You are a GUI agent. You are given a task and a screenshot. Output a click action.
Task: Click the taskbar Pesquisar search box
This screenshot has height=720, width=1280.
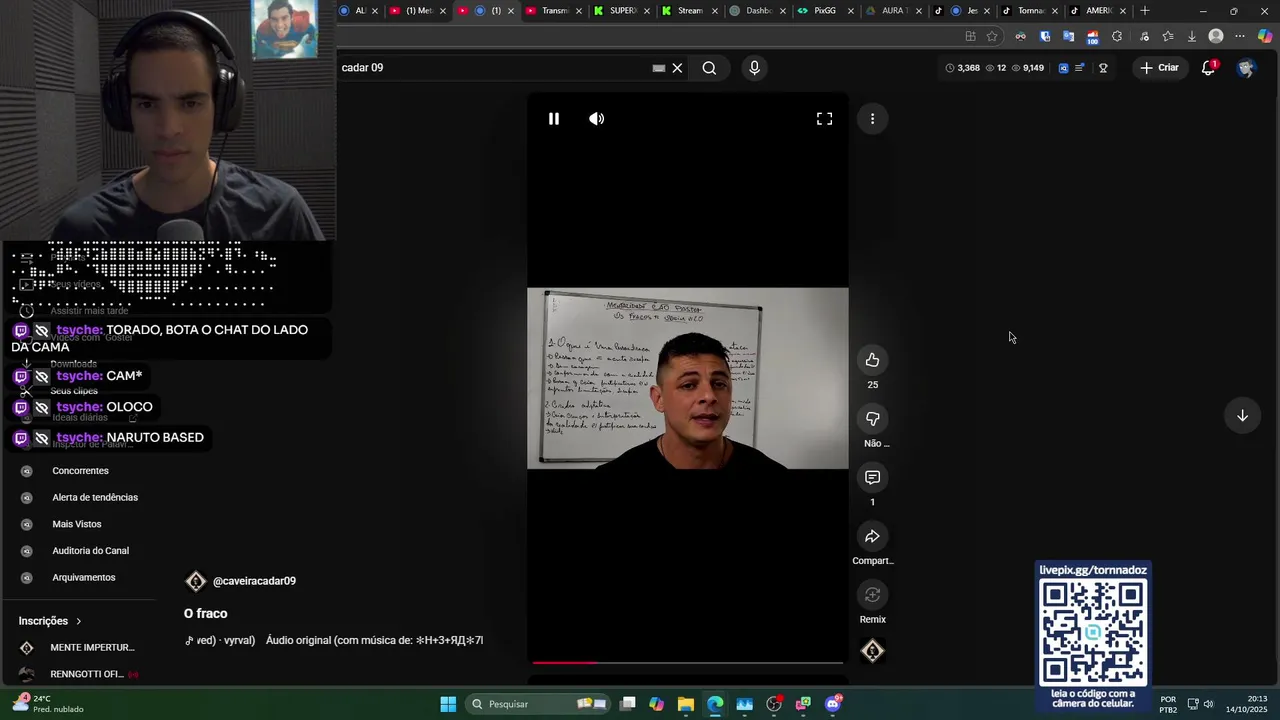tap(540, 704)
